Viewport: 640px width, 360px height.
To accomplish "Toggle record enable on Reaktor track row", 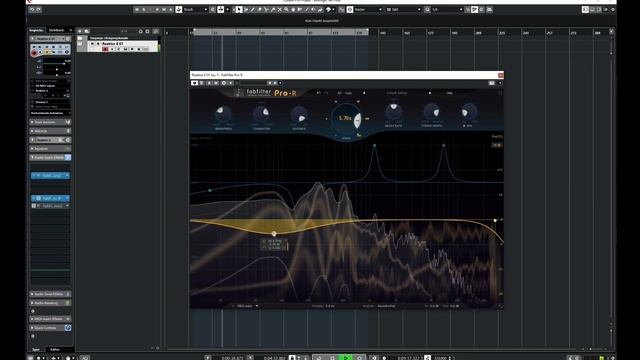I will tap(105, 49).
